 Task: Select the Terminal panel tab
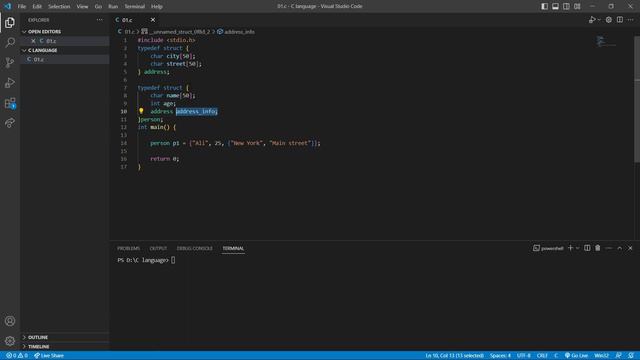[233, 248]
